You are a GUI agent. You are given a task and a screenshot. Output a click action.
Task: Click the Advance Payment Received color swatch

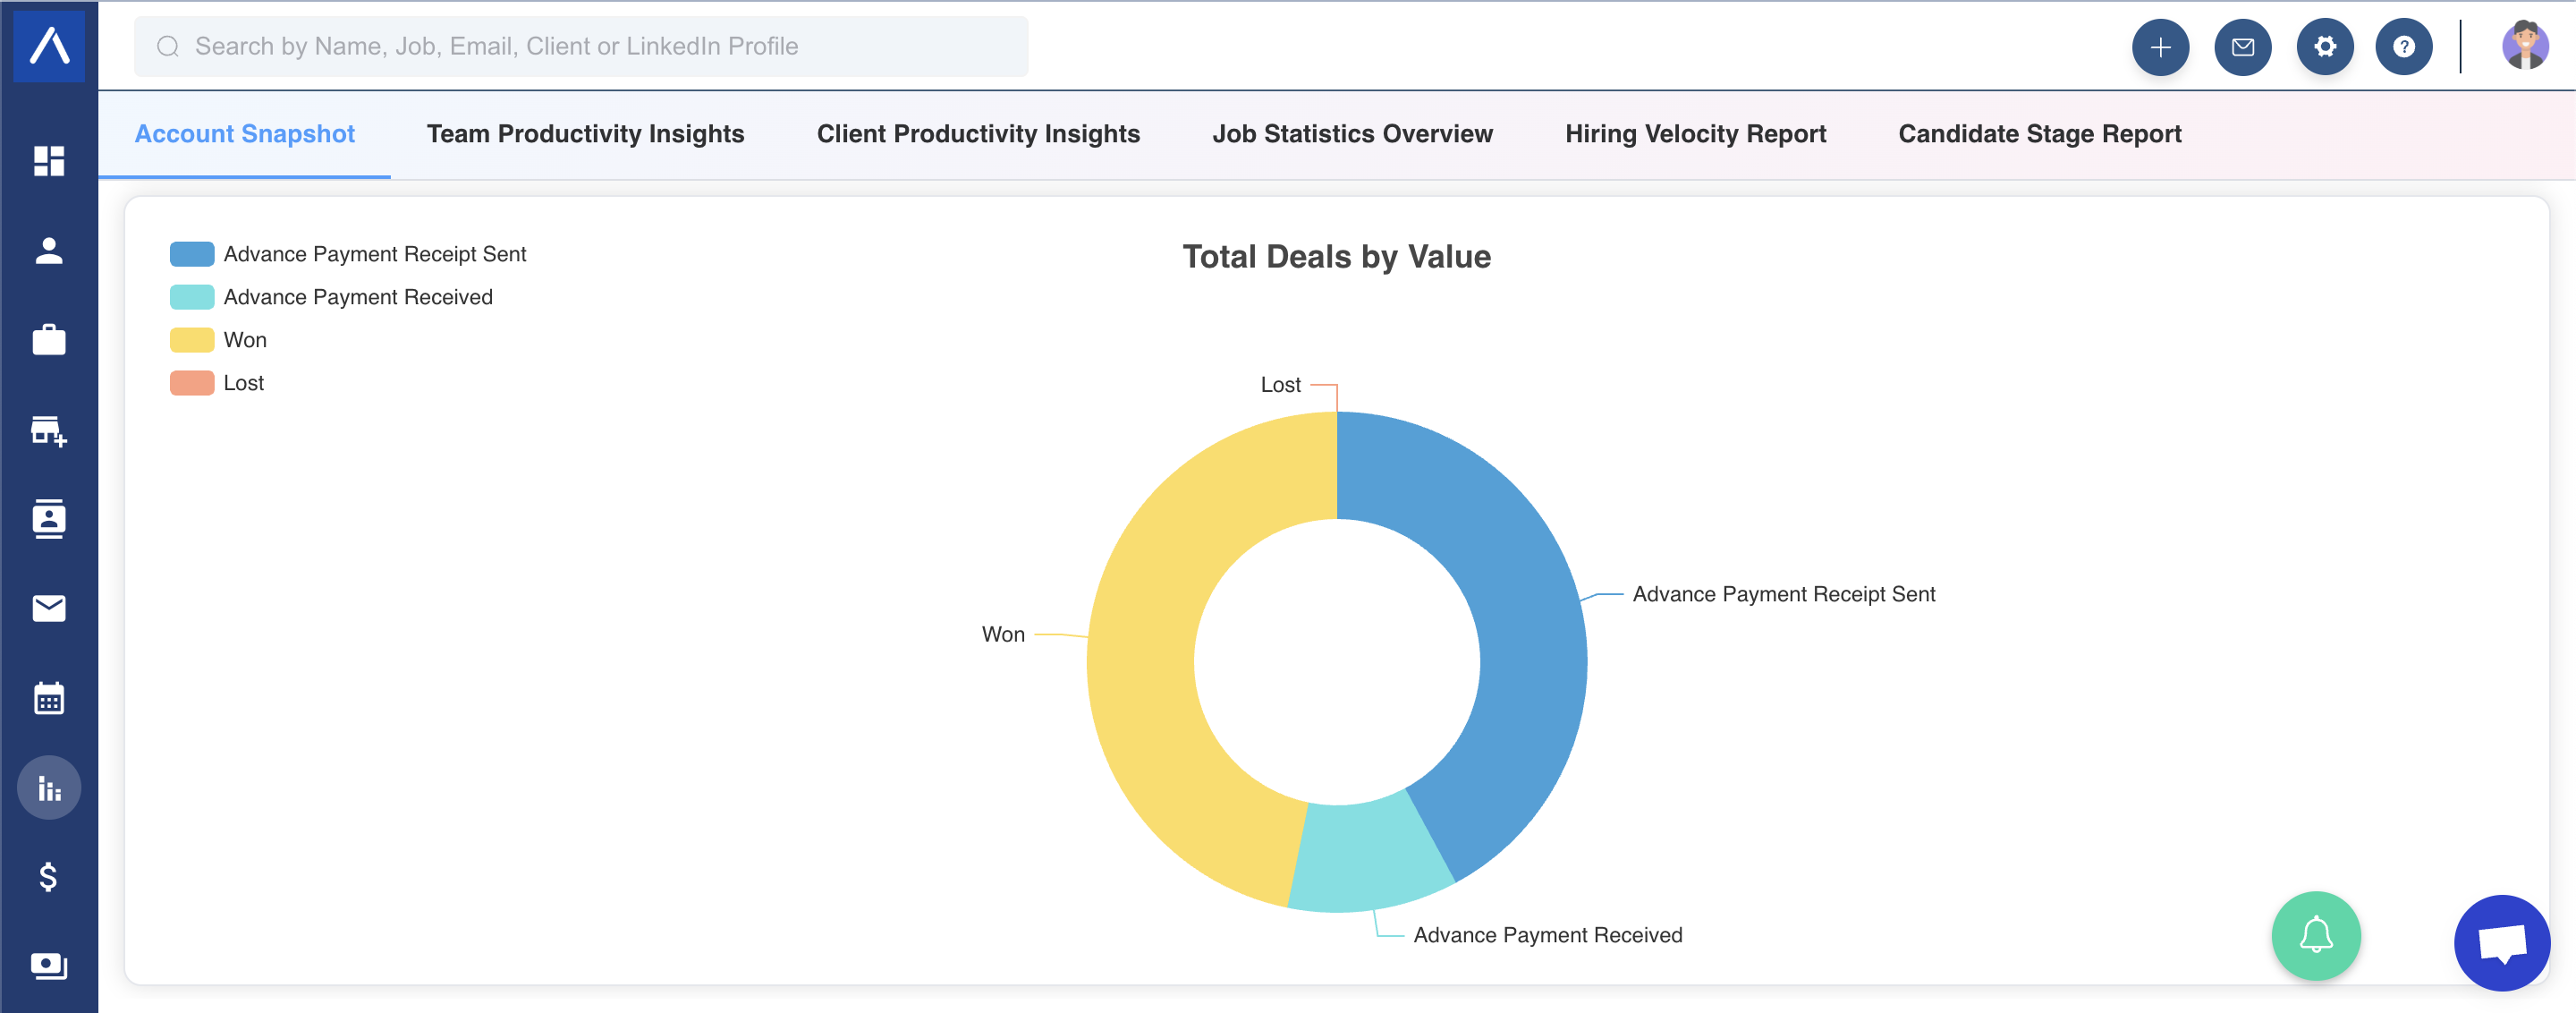click(192, 297)
